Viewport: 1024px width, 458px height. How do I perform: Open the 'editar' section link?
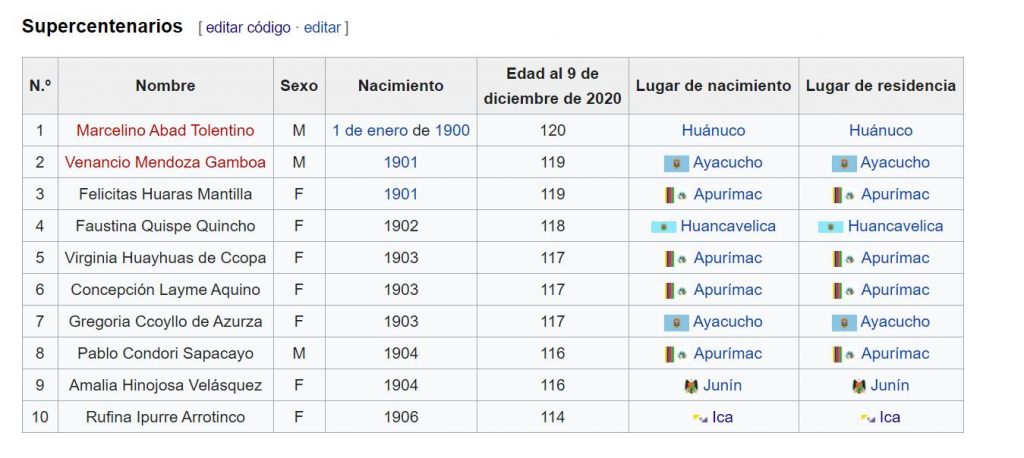(x=323, y=27)
